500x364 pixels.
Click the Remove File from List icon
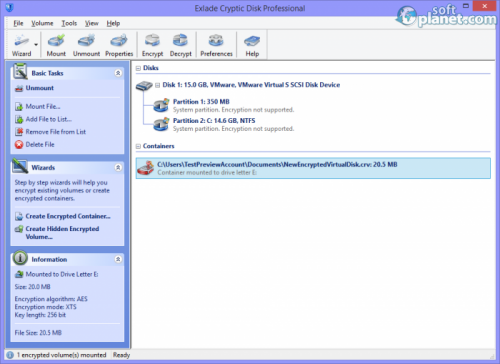[19, 132]
